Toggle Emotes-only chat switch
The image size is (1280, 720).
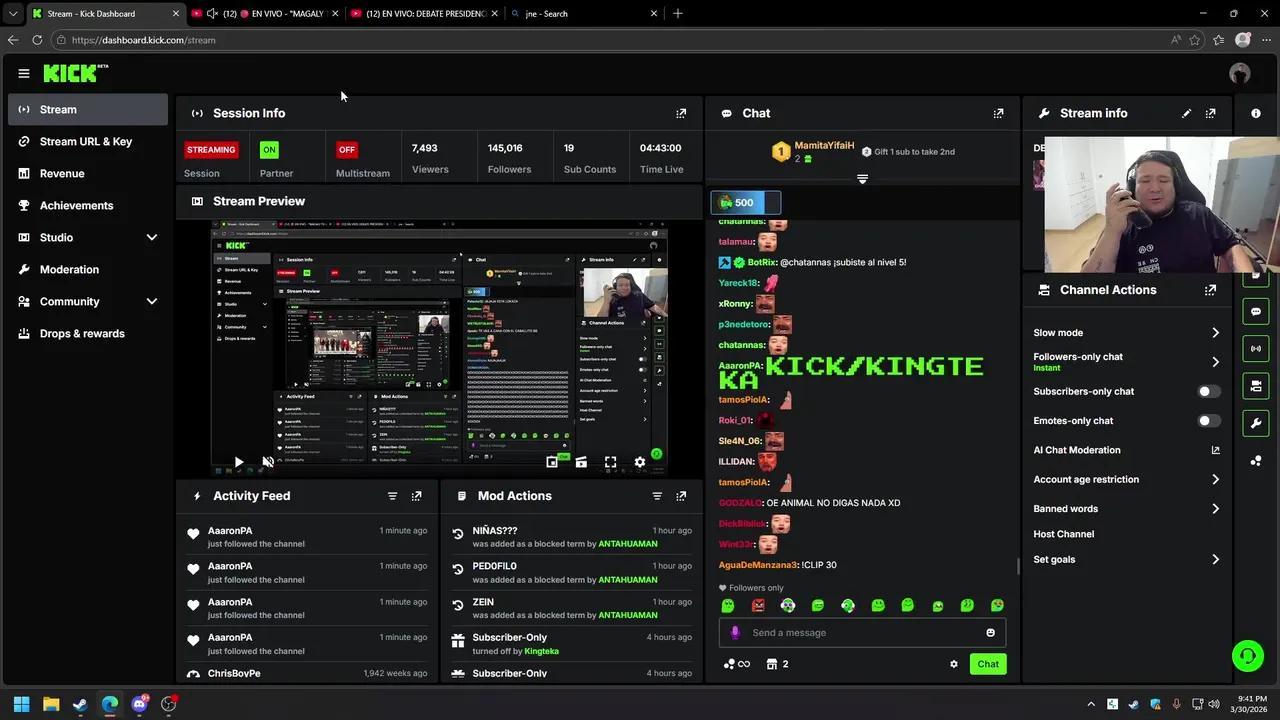[x=1209, y=421]
